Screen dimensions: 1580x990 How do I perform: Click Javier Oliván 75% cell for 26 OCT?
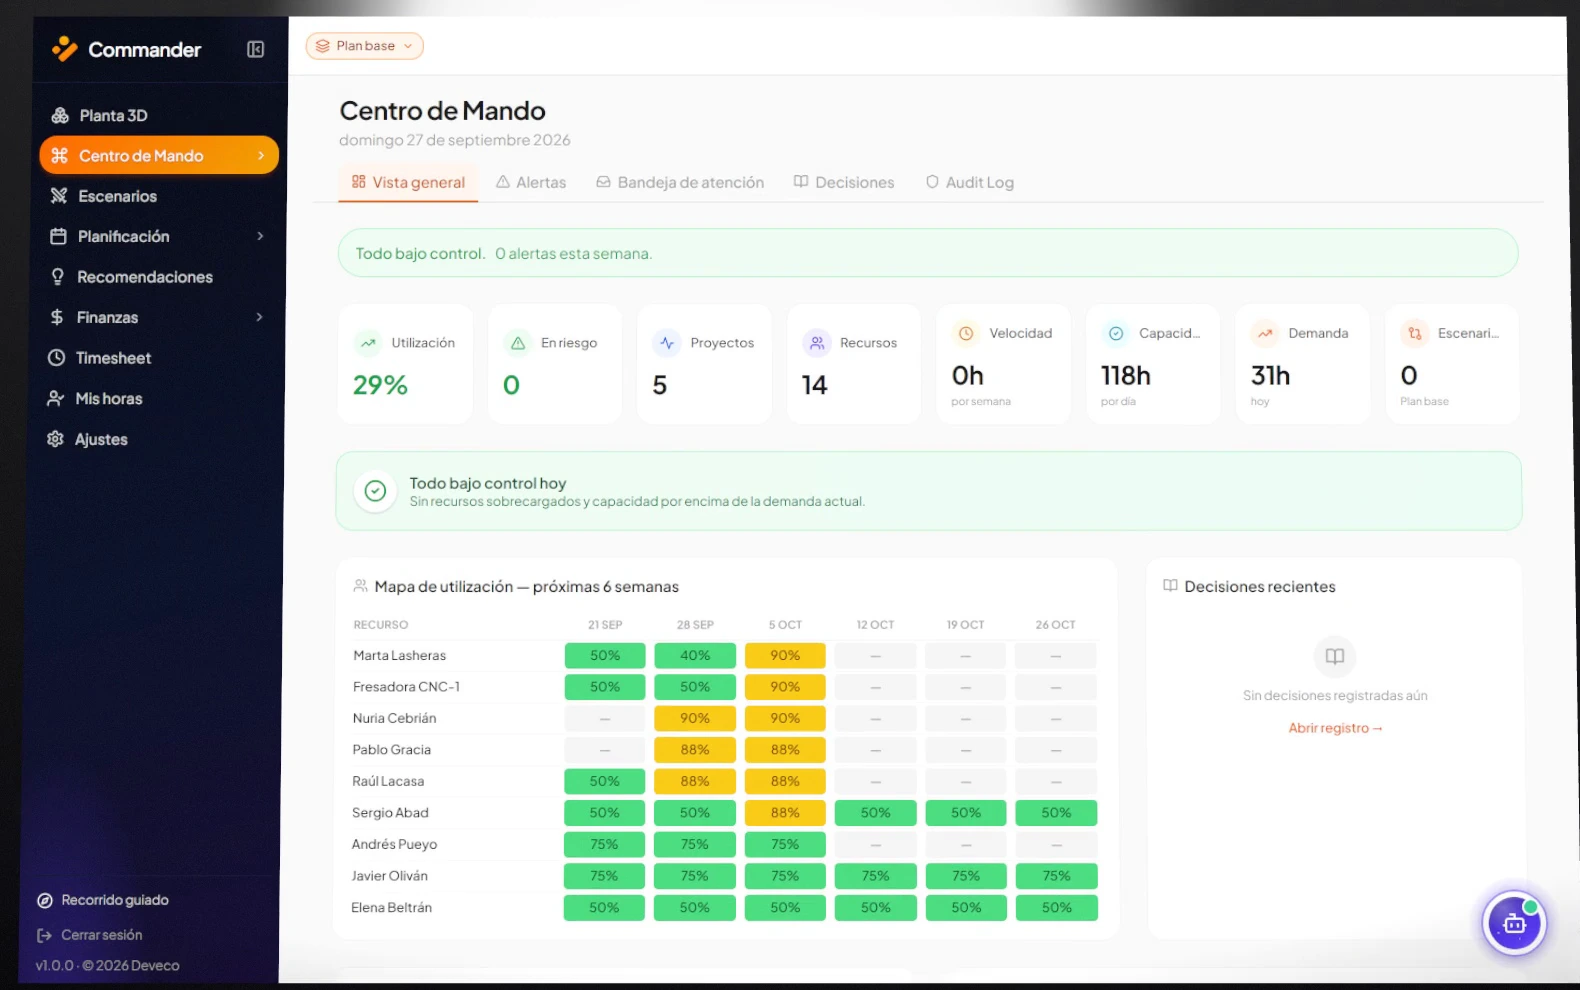tap(1056, 876)
